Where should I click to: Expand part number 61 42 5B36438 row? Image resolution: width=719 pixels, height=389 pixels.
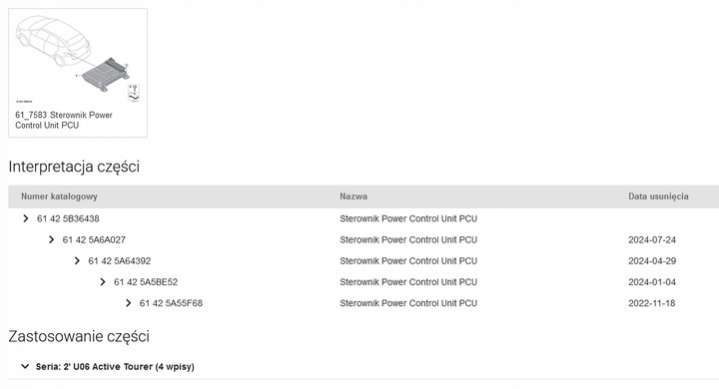(26, 219)
